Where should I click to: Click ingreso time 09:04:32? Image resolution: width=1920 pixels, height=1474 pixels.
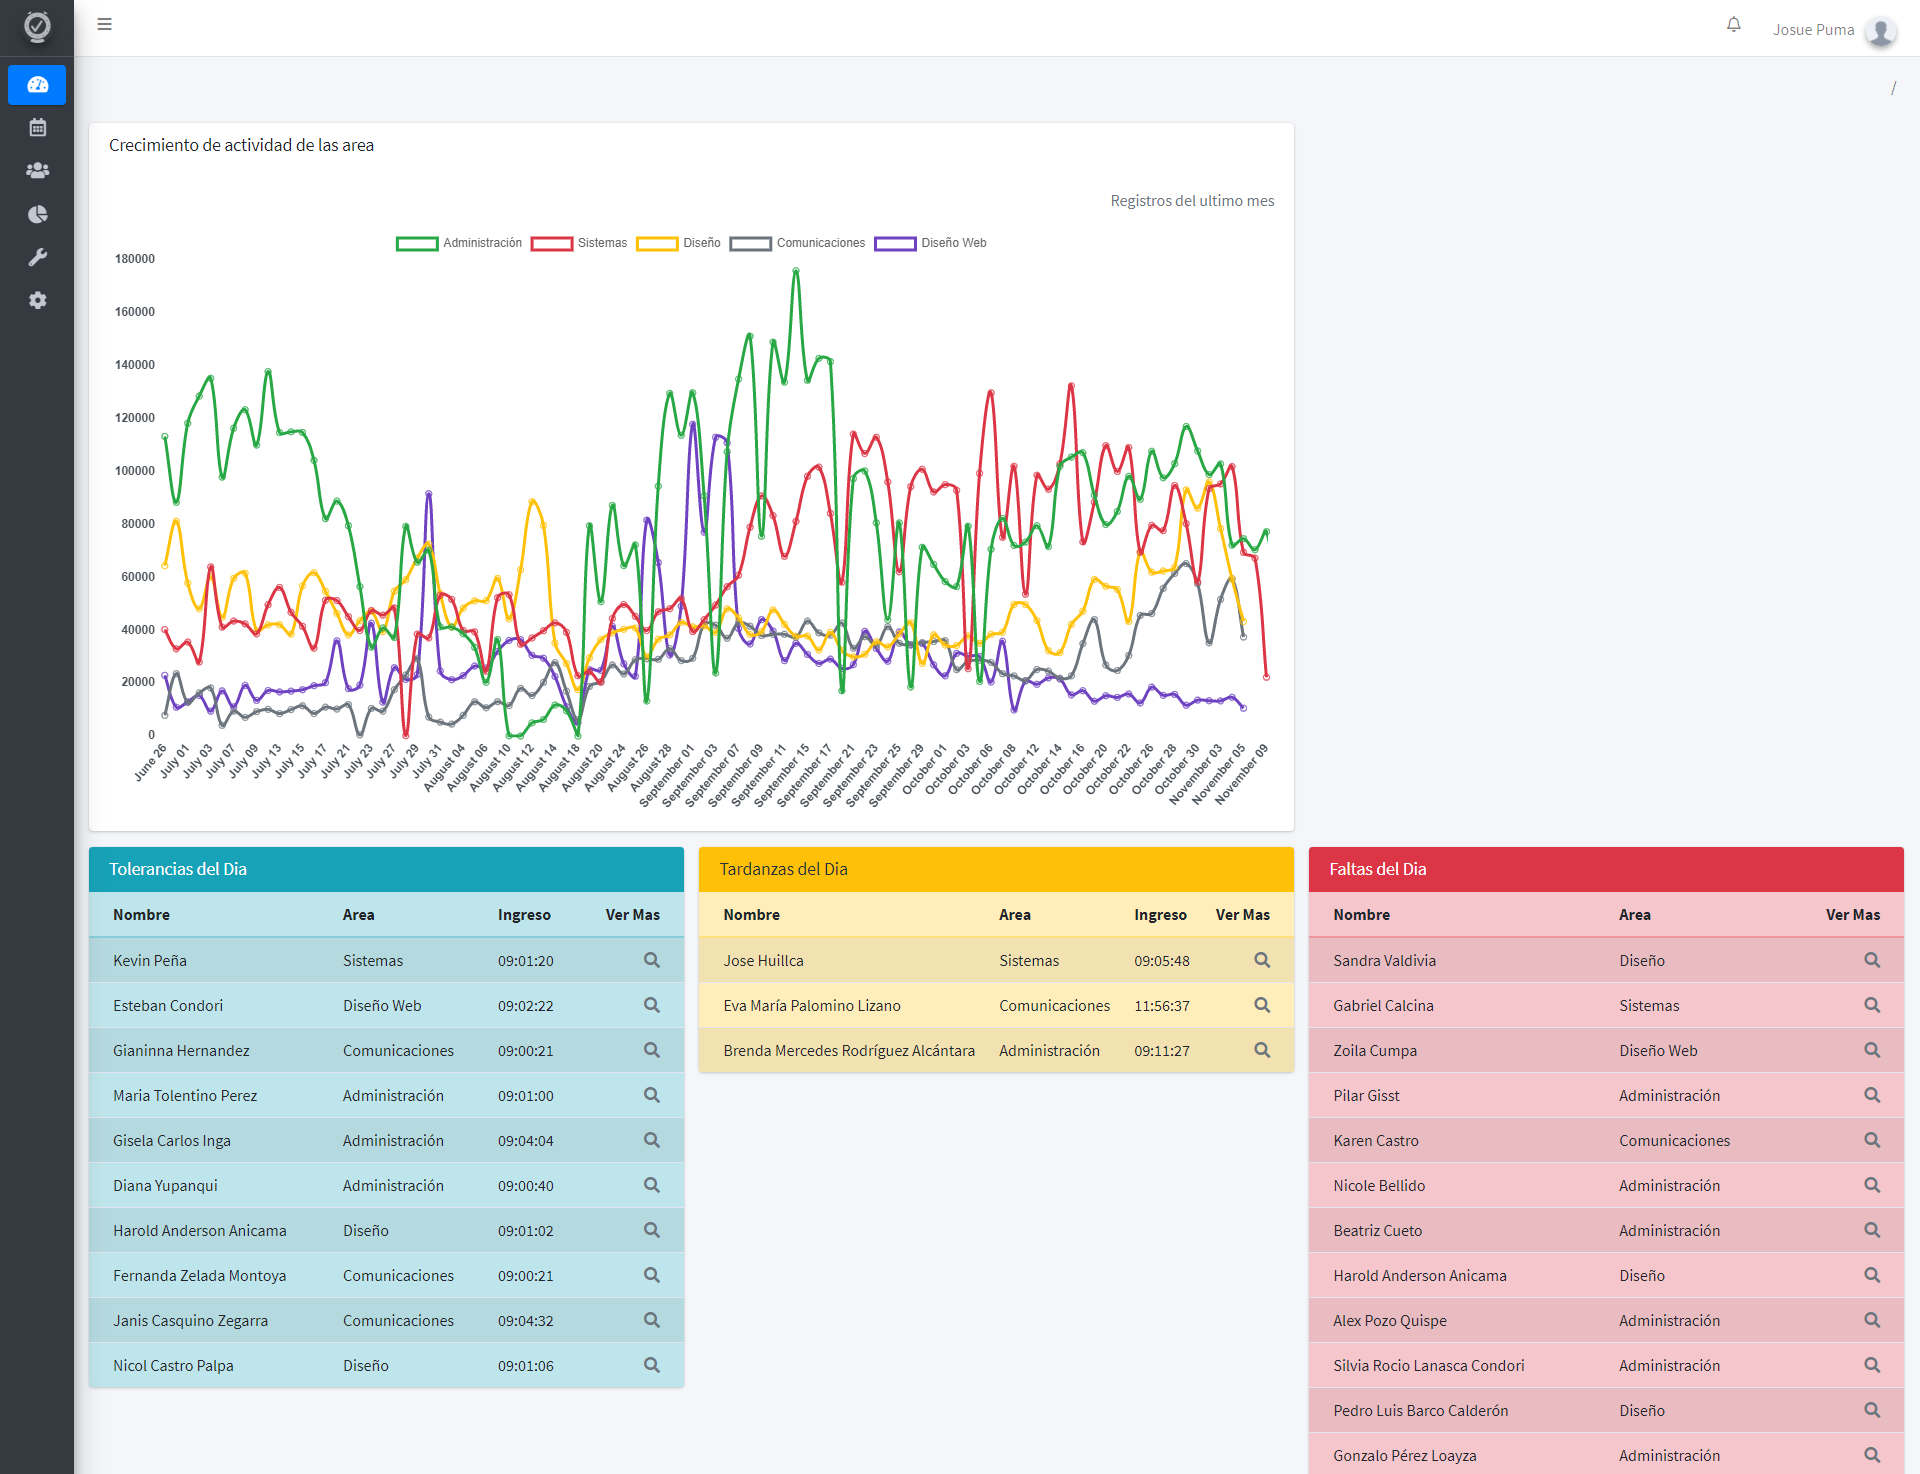click(526, 1320)
